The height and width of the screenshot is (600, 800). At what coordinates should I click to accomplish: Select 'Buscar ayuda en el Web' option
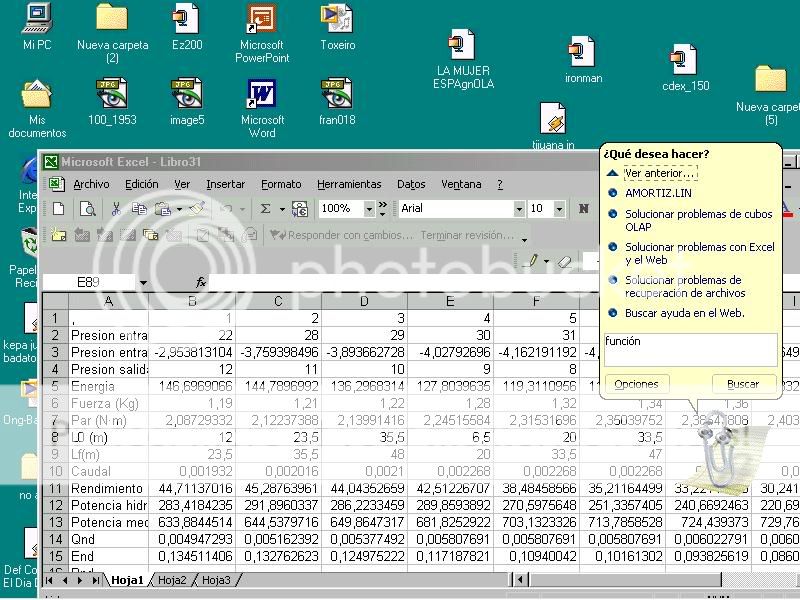(684, 314)
